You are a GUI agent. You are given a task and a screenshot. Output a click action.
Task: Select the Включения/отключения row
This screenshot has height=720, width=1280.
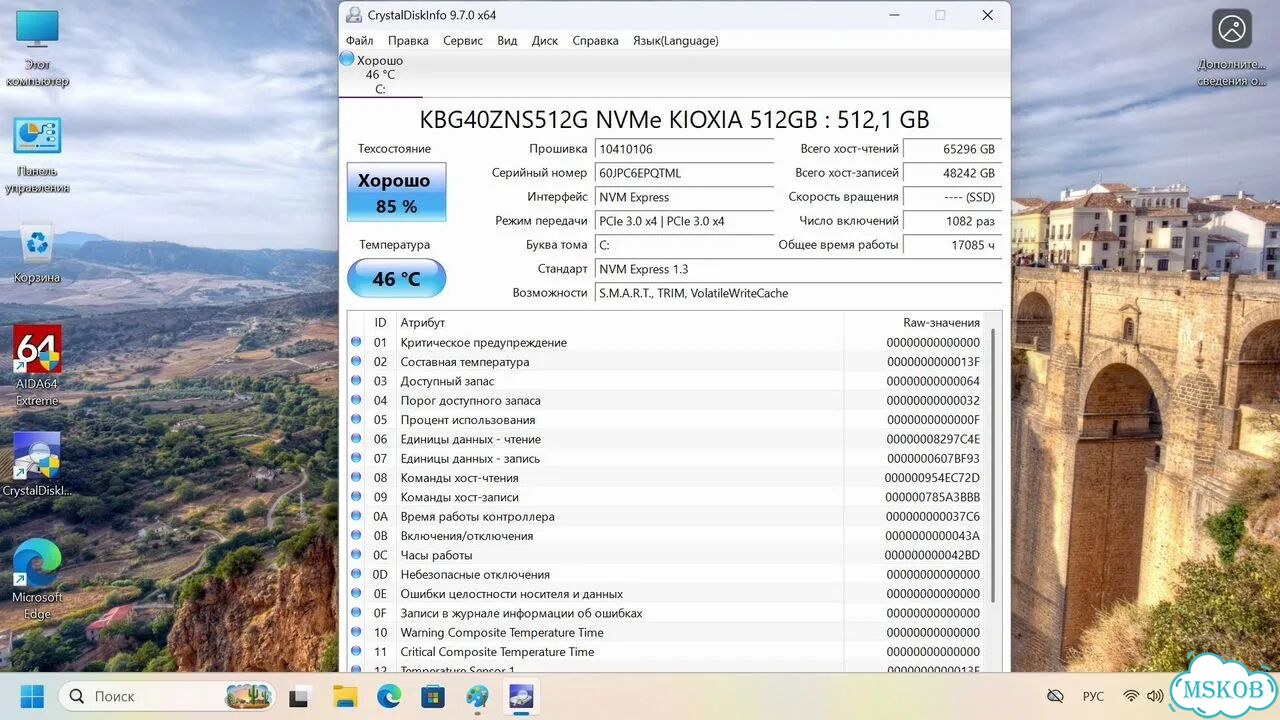(667, 536)
